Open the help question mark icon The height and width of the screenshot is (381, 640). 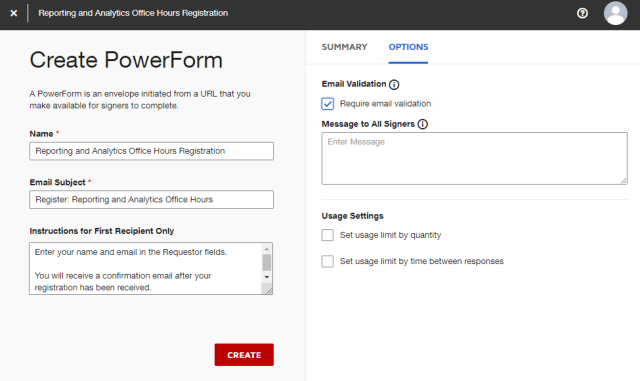(582, 13)
